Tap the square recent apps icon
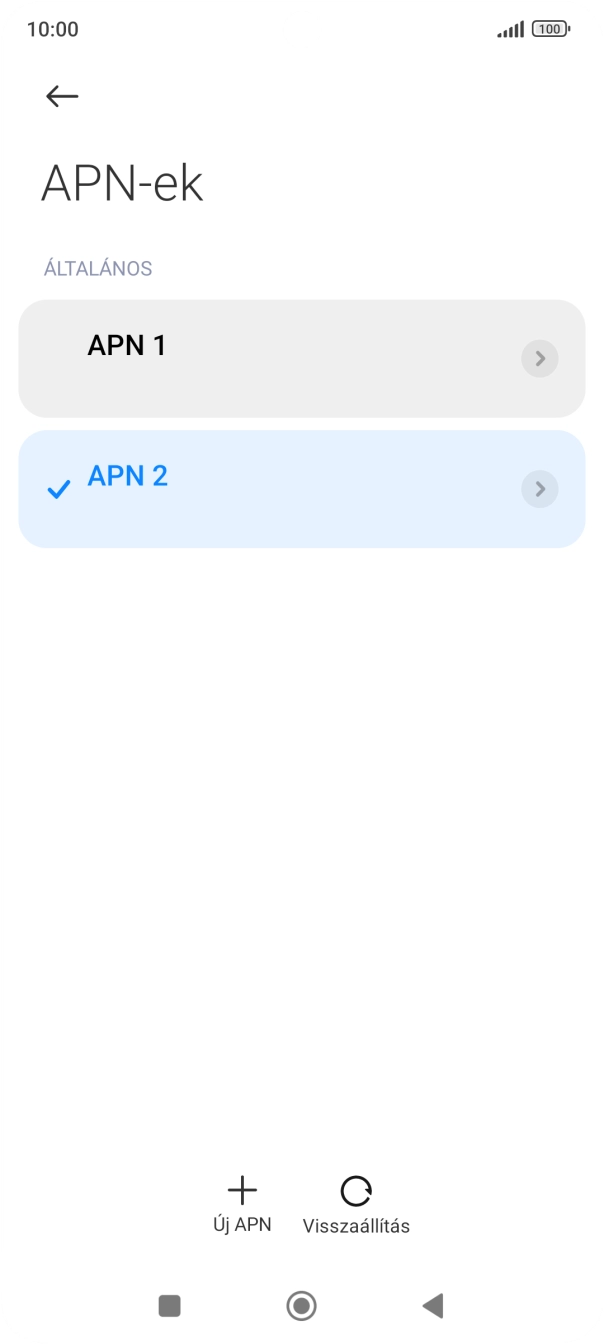 coord(170,1305)
